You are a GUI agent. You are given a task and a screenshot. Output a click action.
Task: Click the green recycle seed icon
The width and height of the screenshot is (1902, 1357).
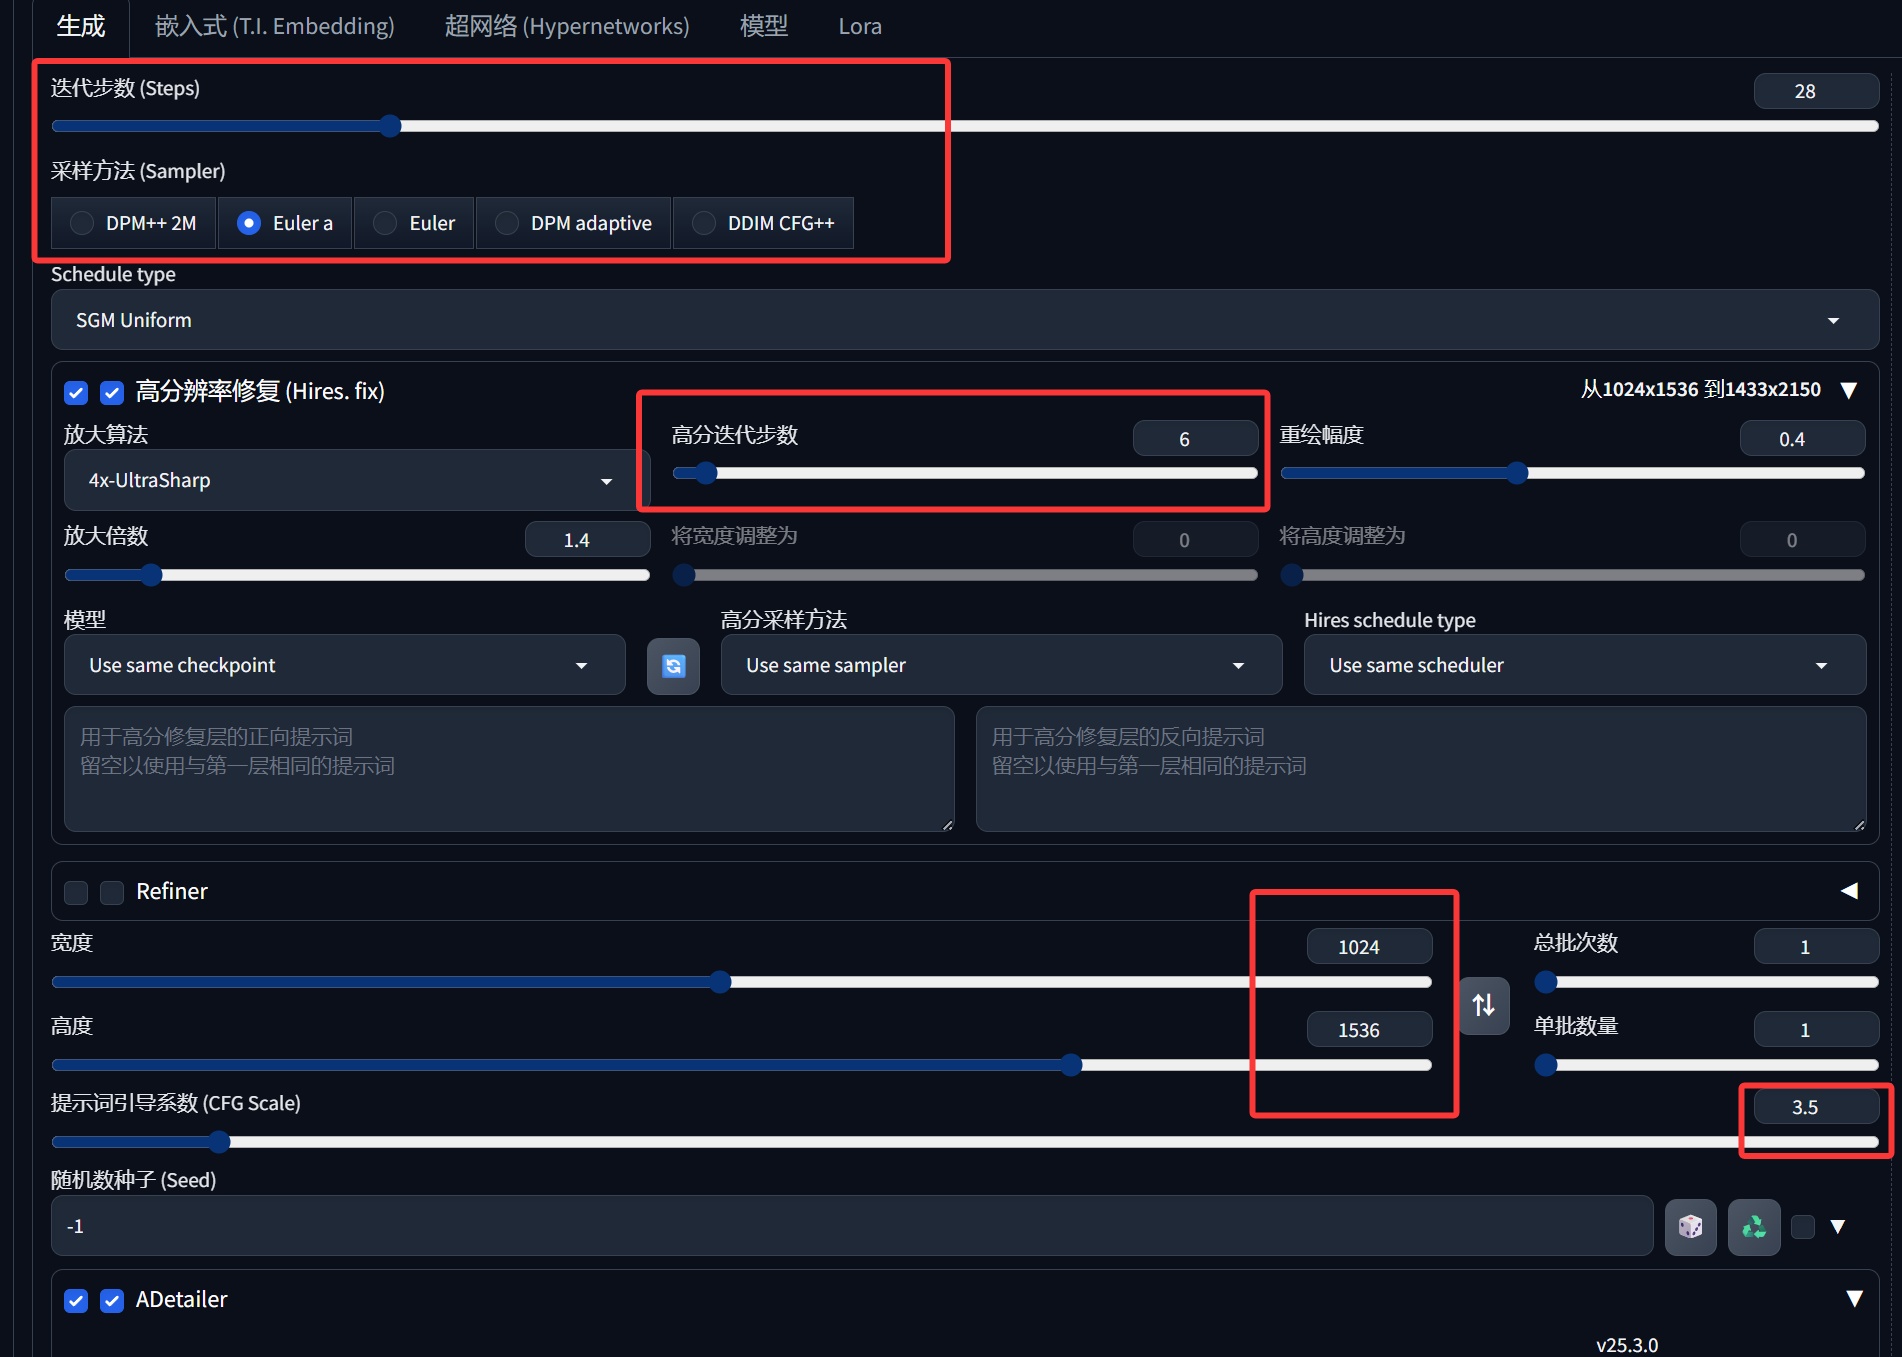[1754, 1227]
